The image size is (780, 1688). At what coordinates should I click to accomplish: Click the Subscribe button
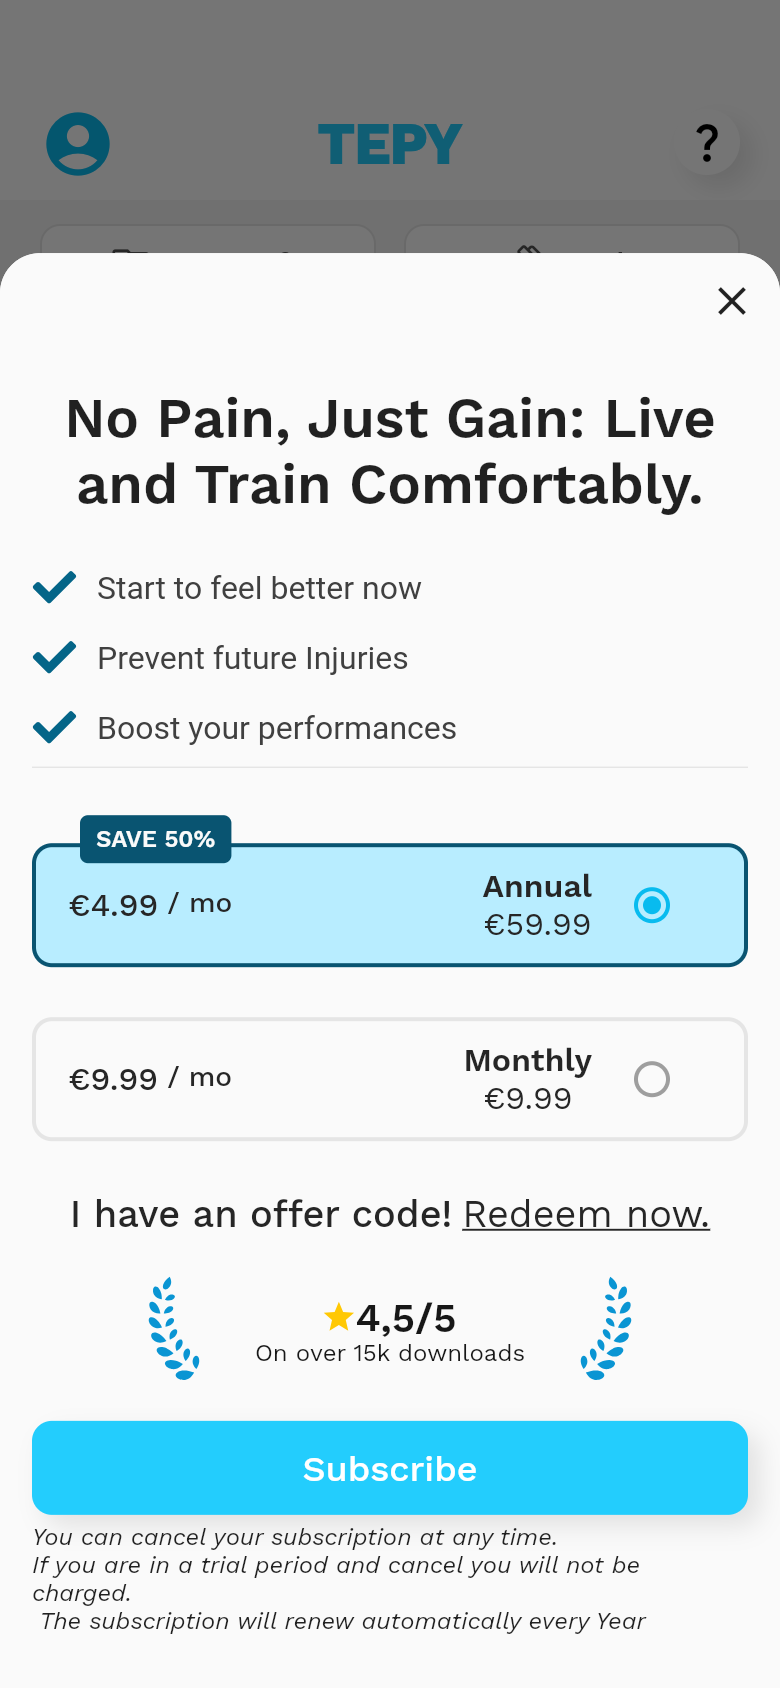click(x=390, y=1468)
